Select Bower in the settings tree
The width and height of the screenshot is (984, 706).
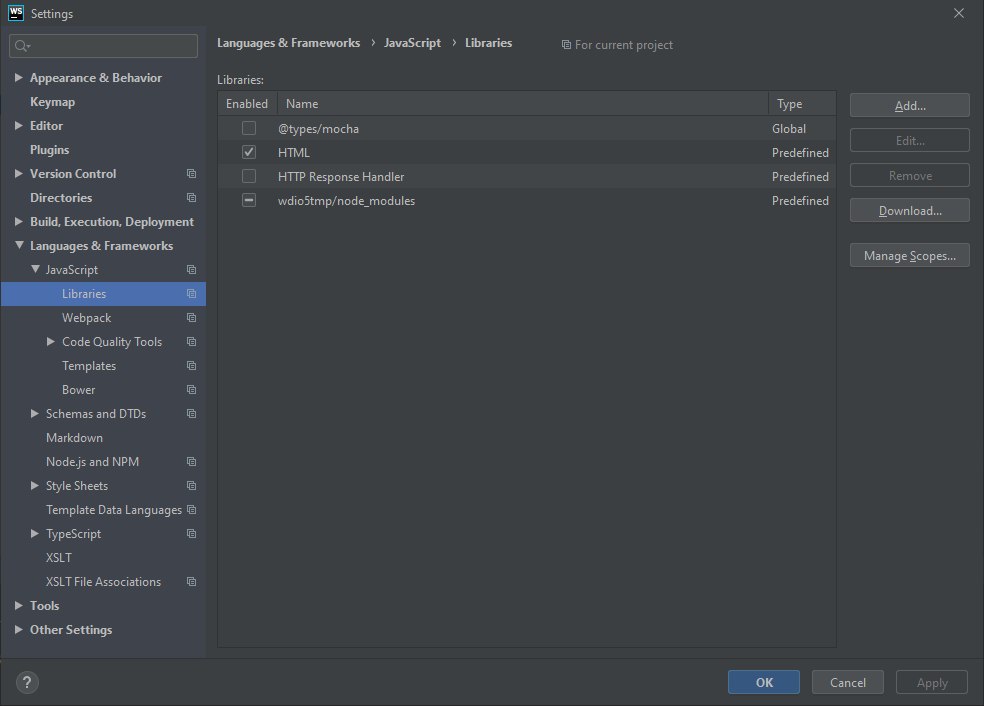(x=78, y=390)
